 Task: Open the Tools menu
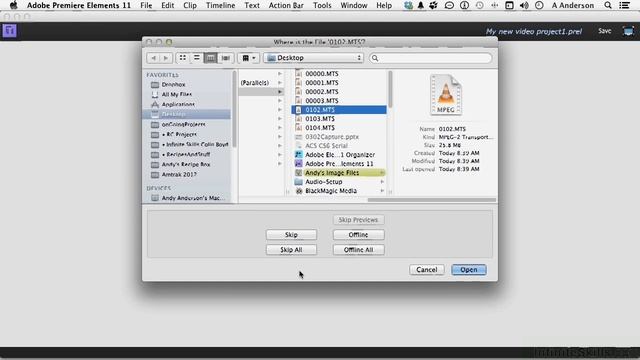[x=322, y=5]
